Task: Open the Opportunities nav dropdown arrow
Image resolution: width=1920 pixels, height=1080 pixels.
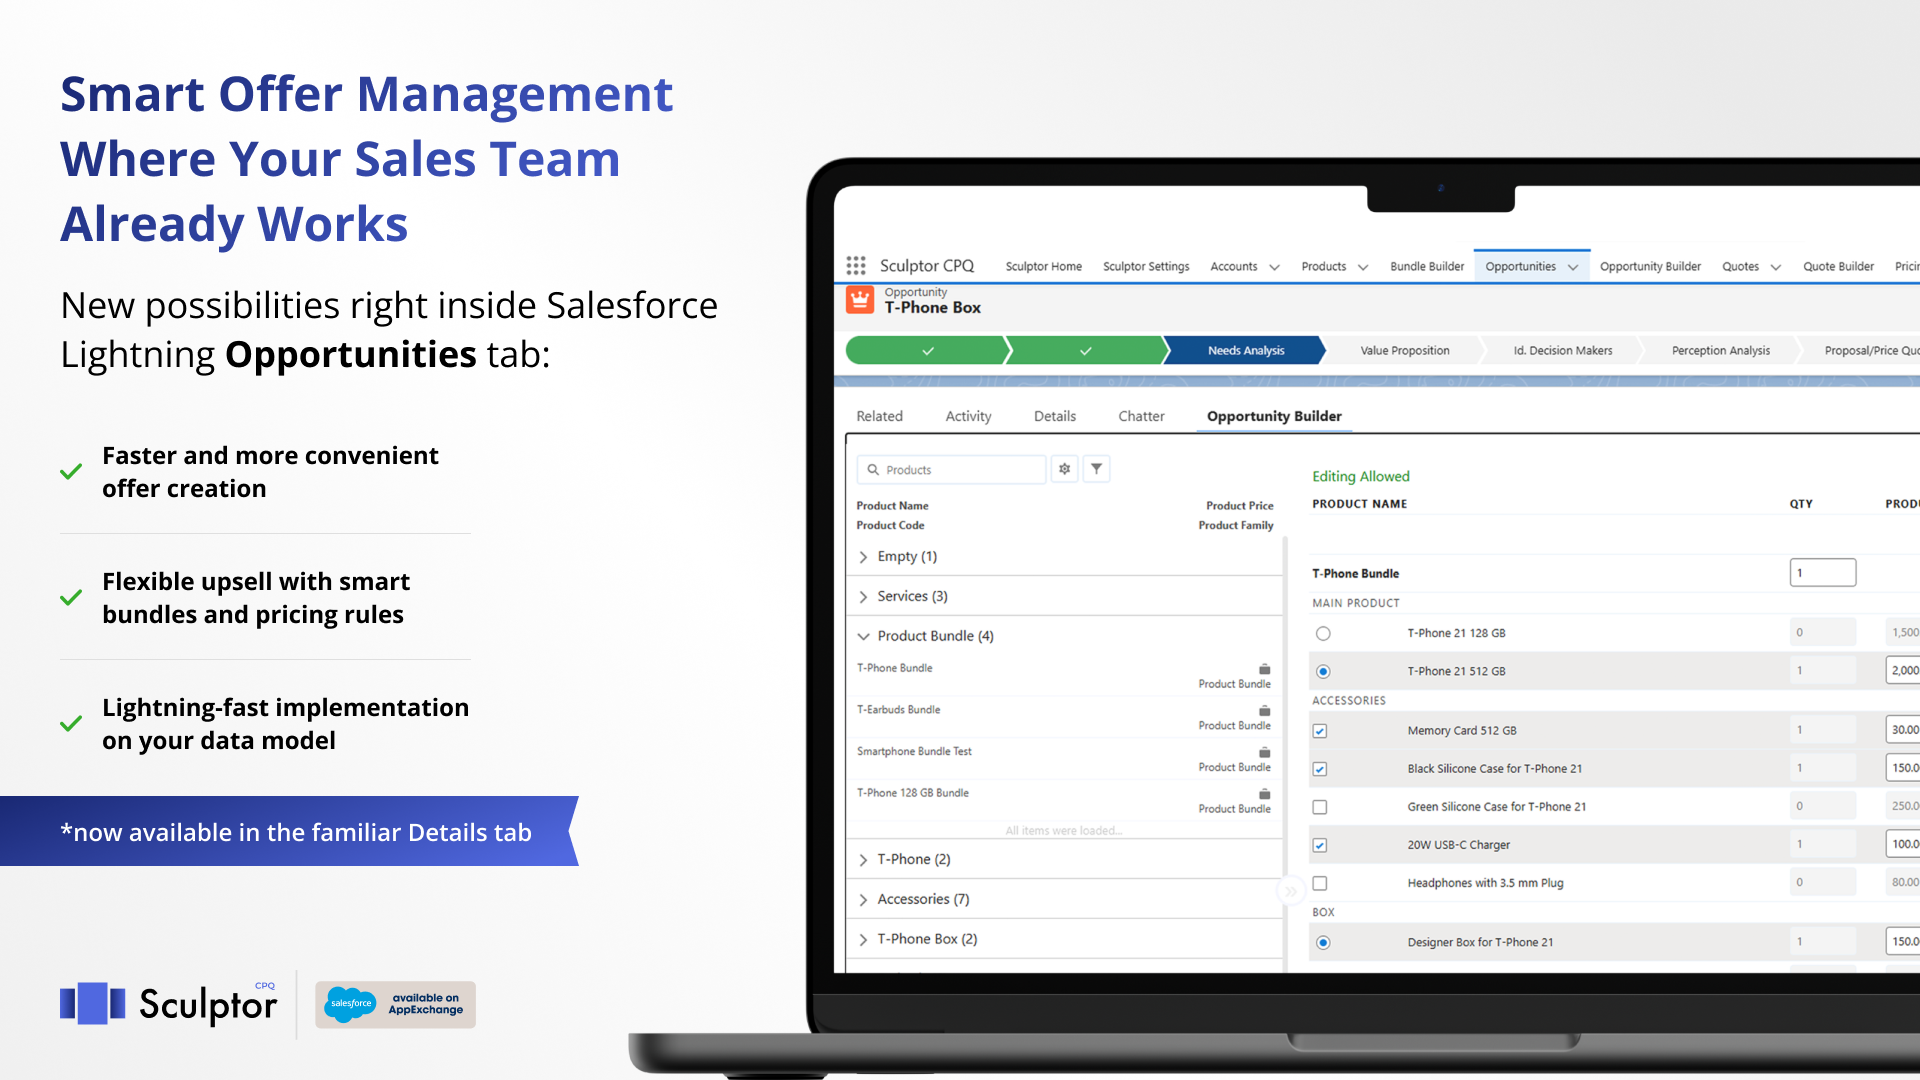Action: (x=1573, y=267)
